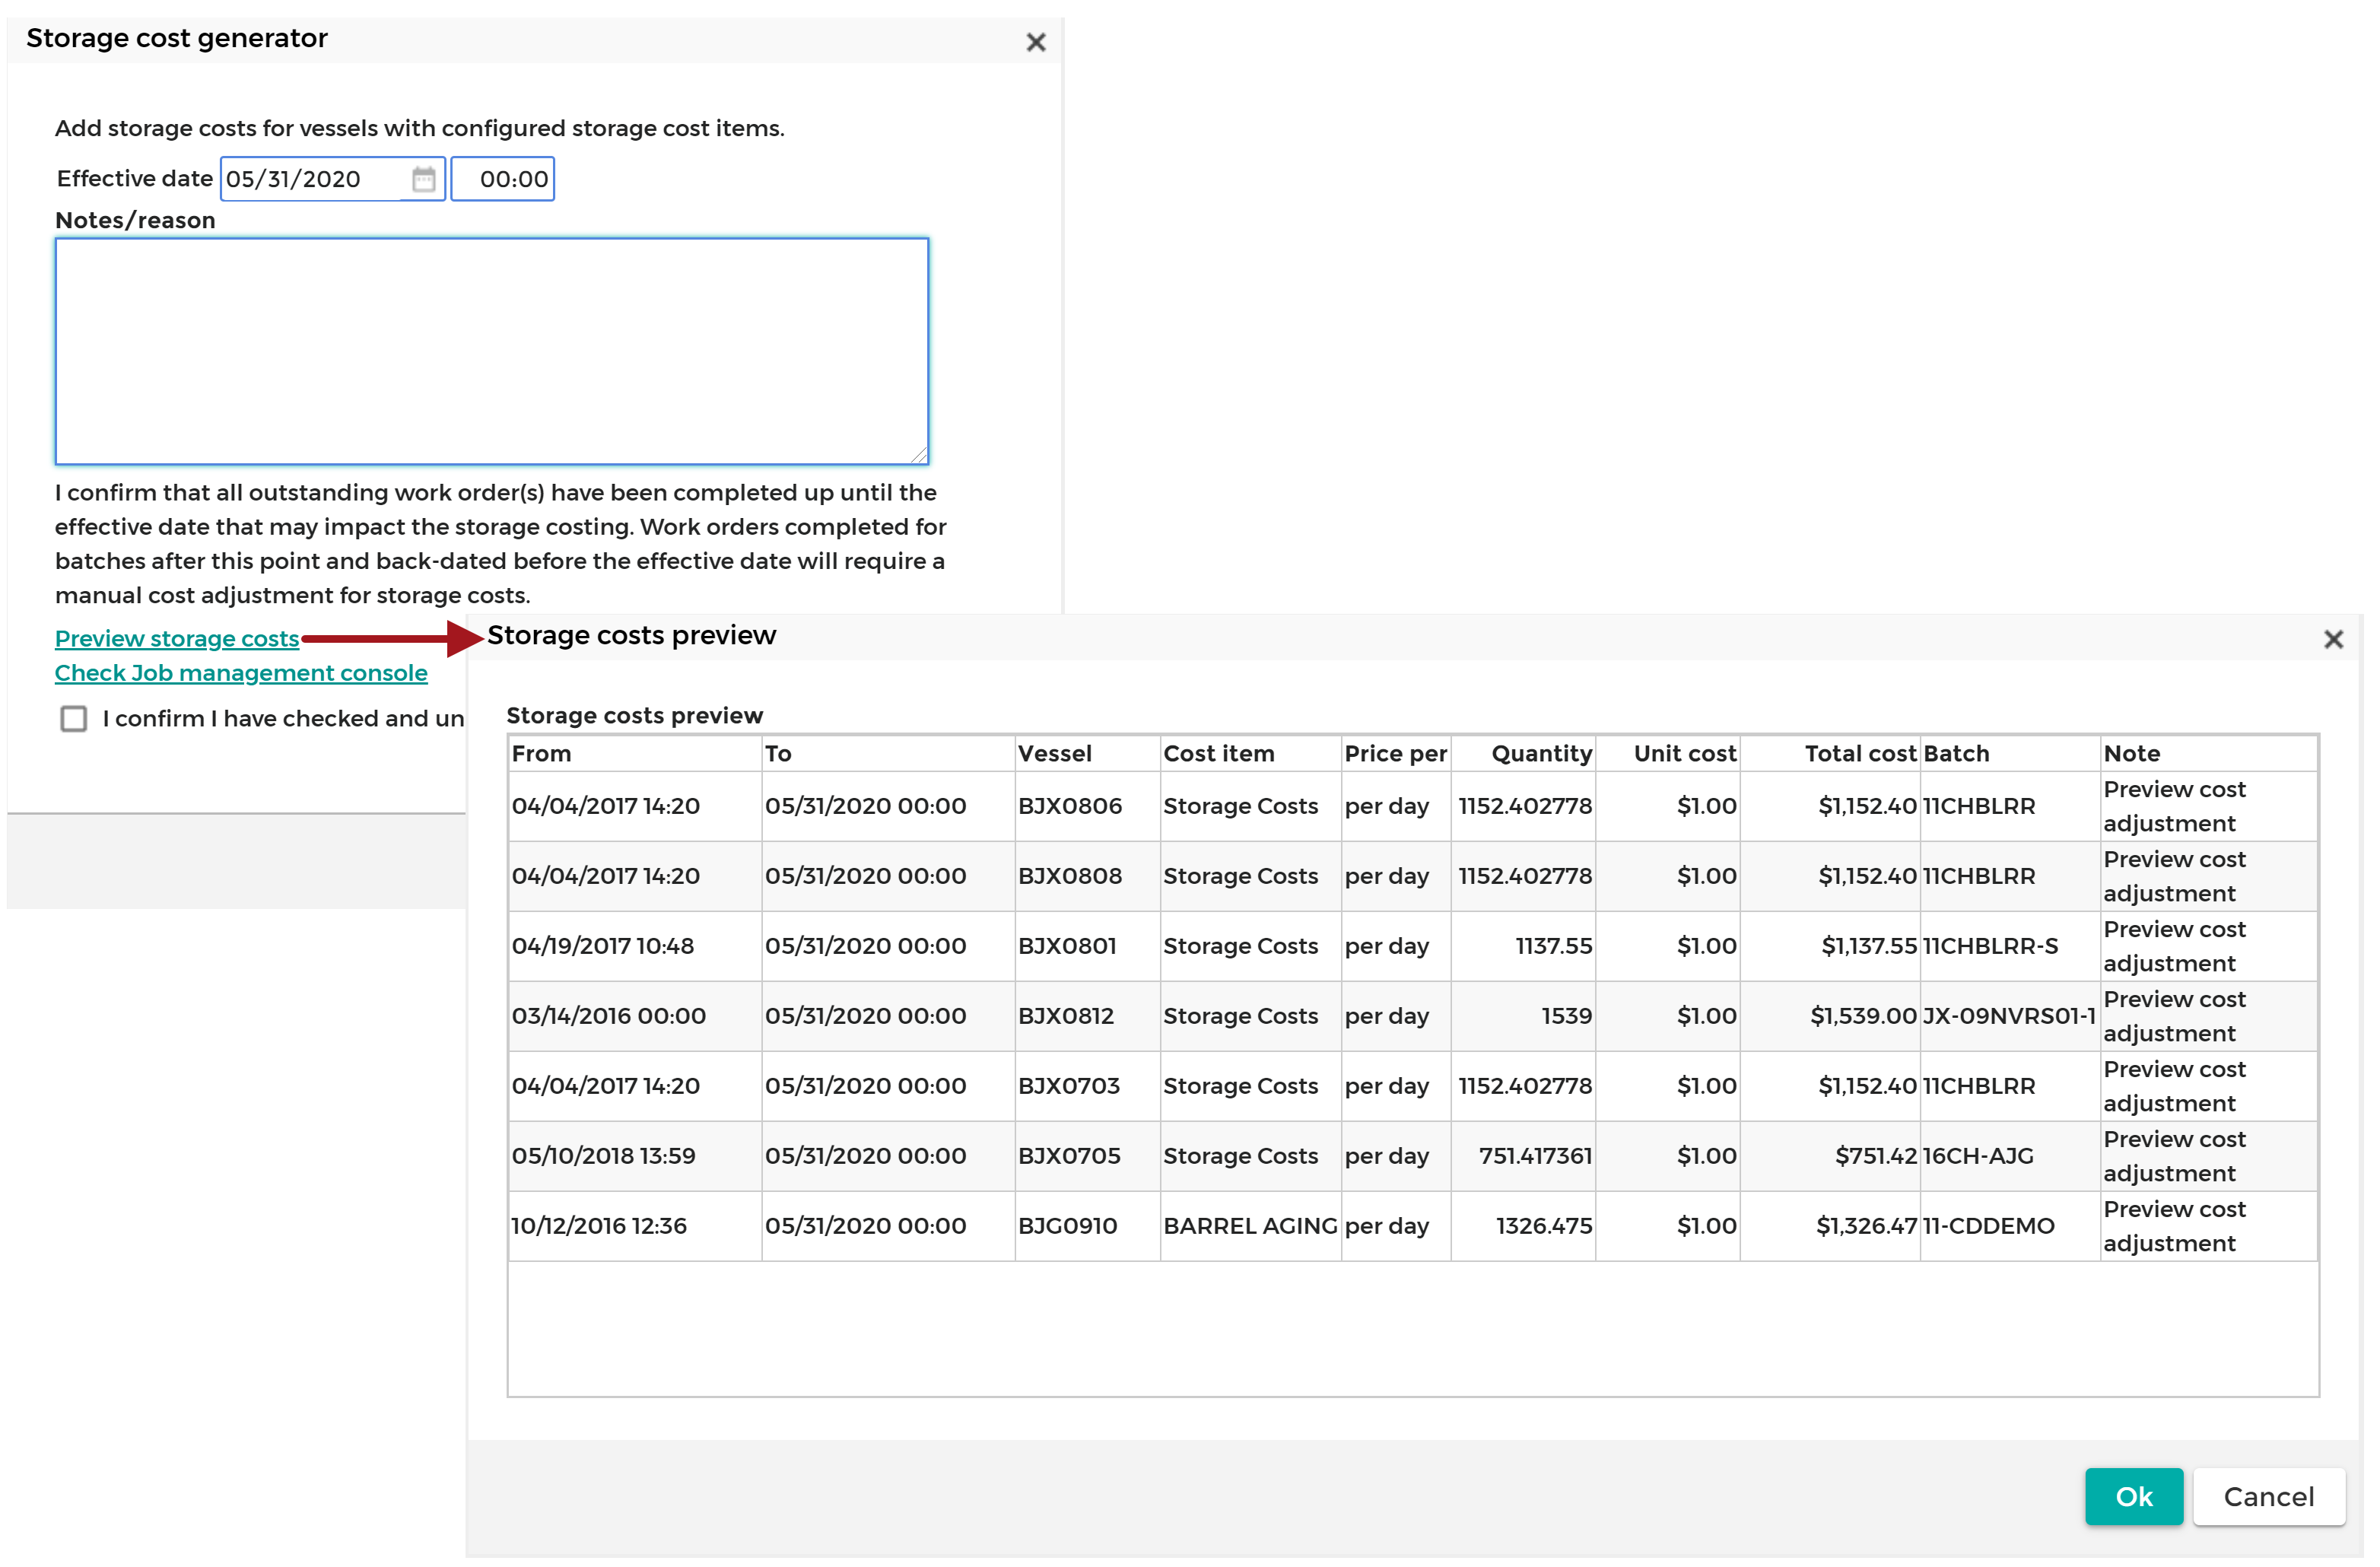This screenshot has height=1567, width=2380.
Task: Click batch 11CHBLRR-S cell
Action: [2011, 947]
